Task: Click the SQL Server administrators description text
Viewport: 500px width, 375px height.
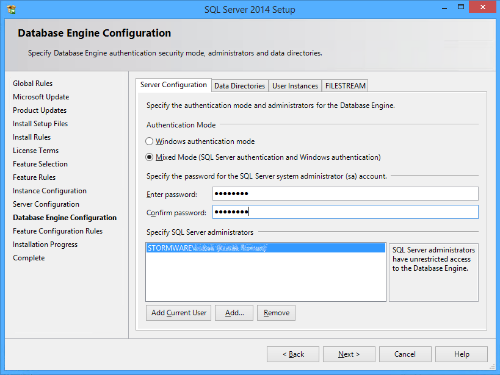Action: point(434,259)
